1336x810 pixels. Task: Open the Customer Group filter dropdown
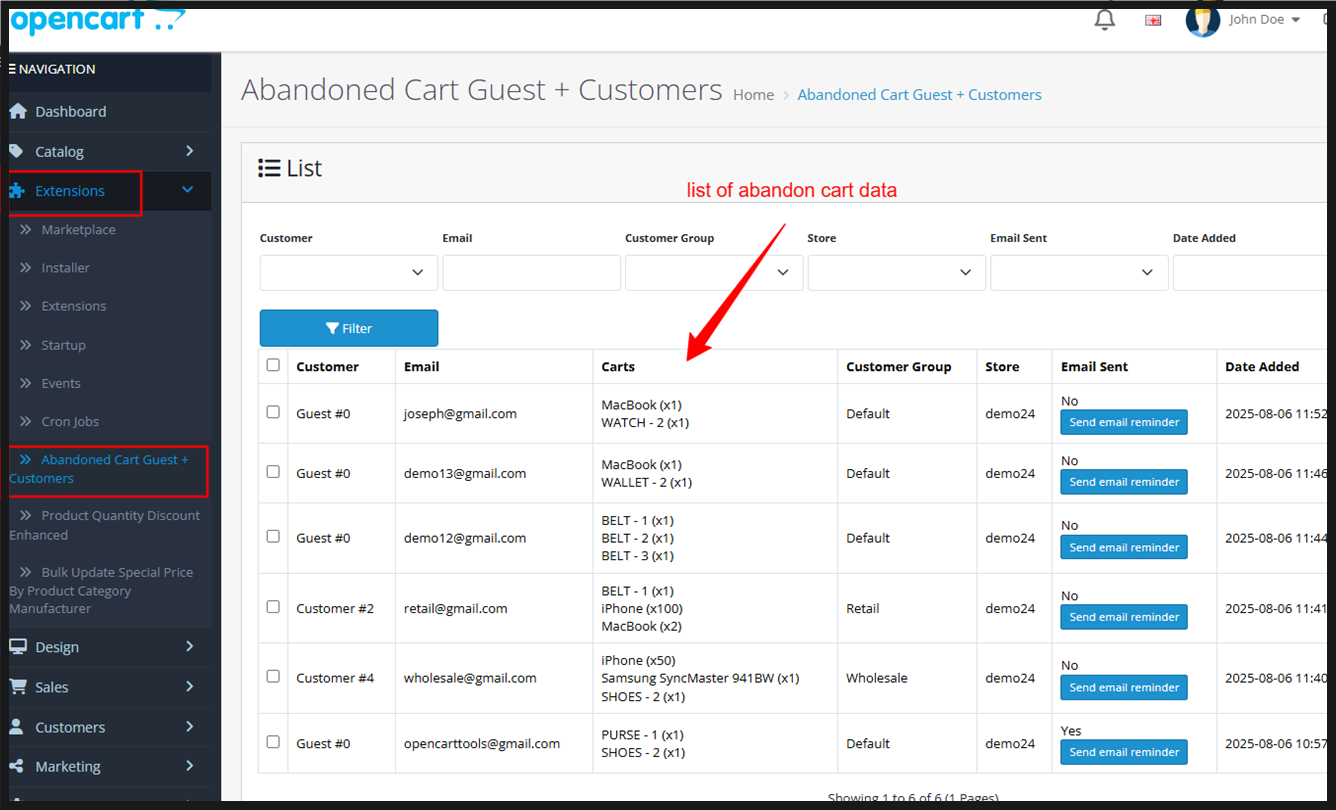coord(713,272)
